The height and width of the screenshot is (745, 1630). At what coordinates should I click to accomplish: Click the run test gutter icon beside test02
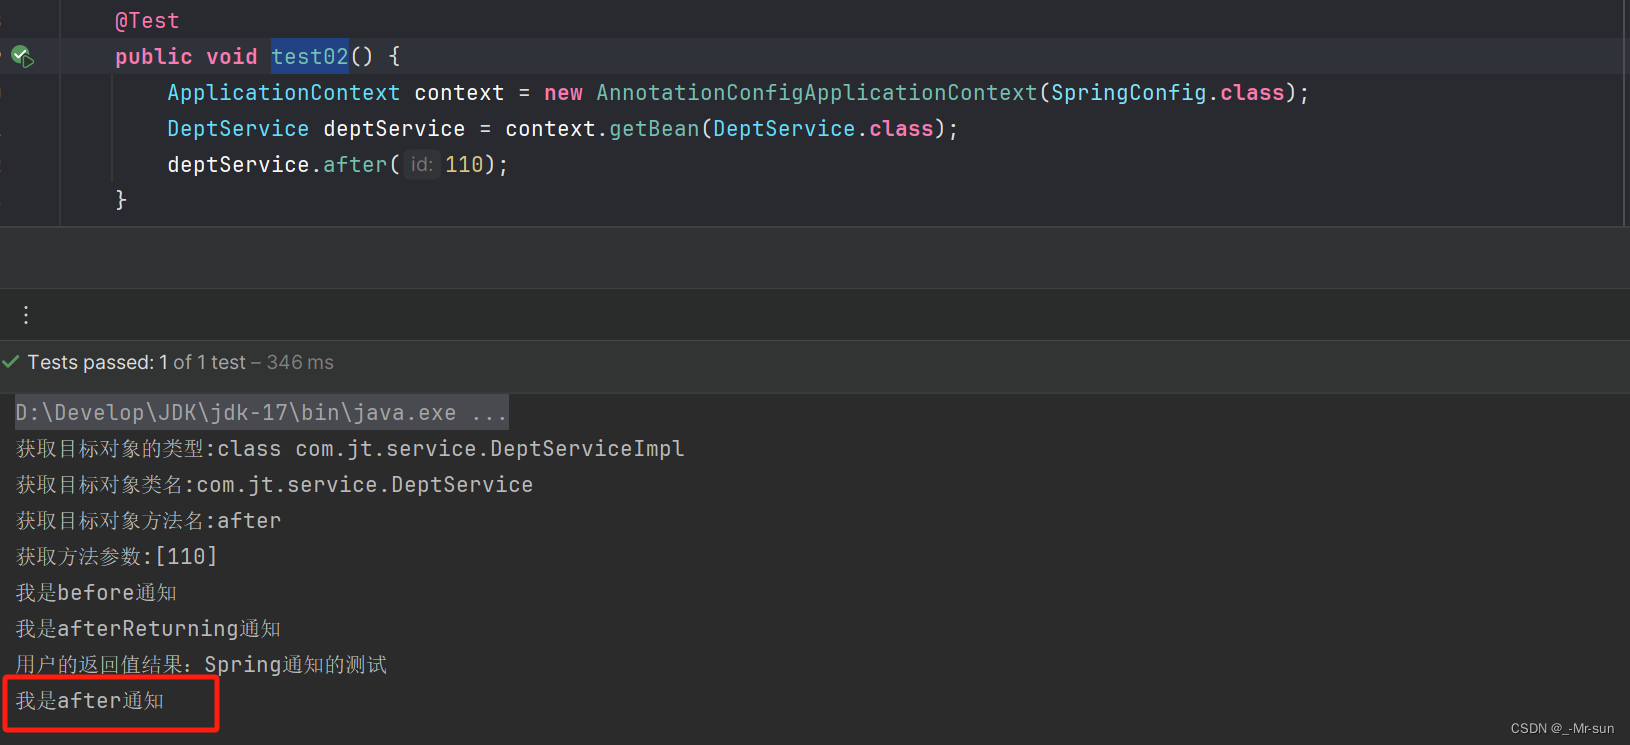tap(22, 56)
